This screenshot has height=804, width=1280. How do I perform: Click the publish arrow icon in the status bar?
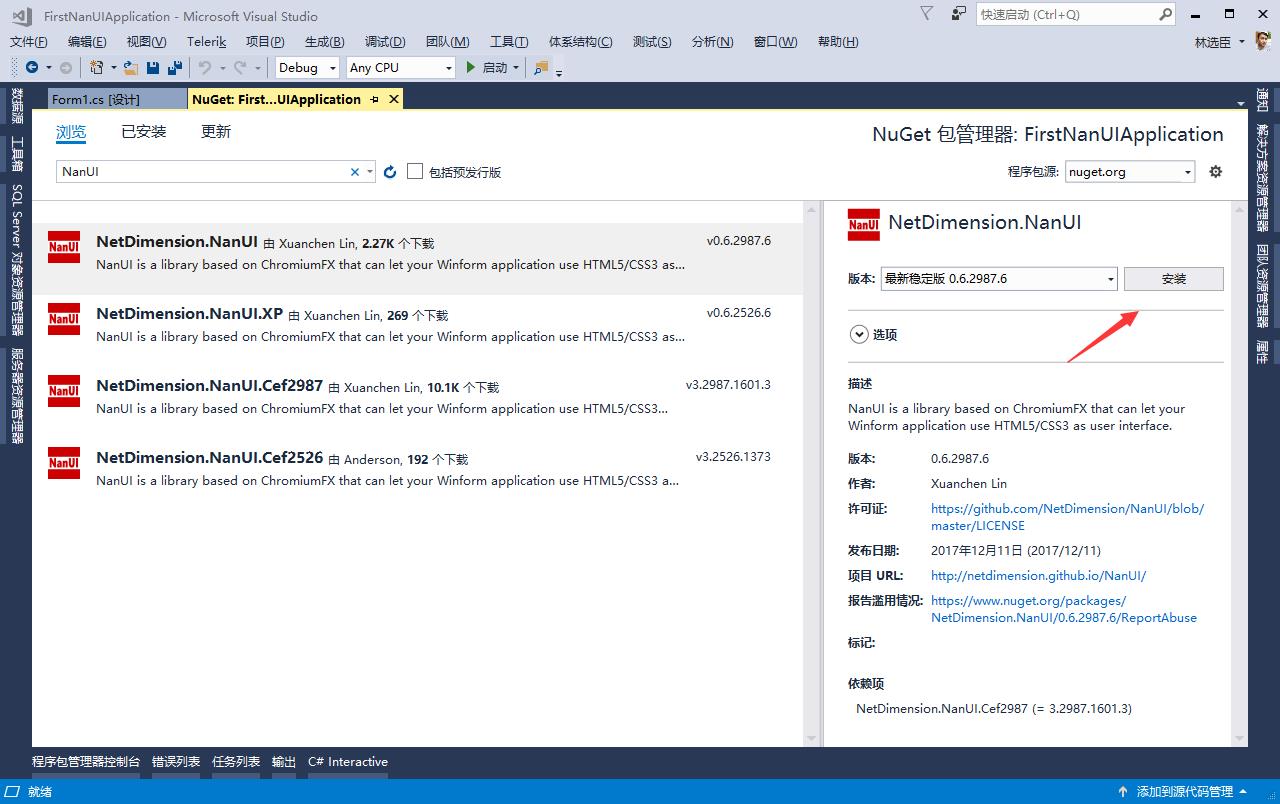(1124, 791)
